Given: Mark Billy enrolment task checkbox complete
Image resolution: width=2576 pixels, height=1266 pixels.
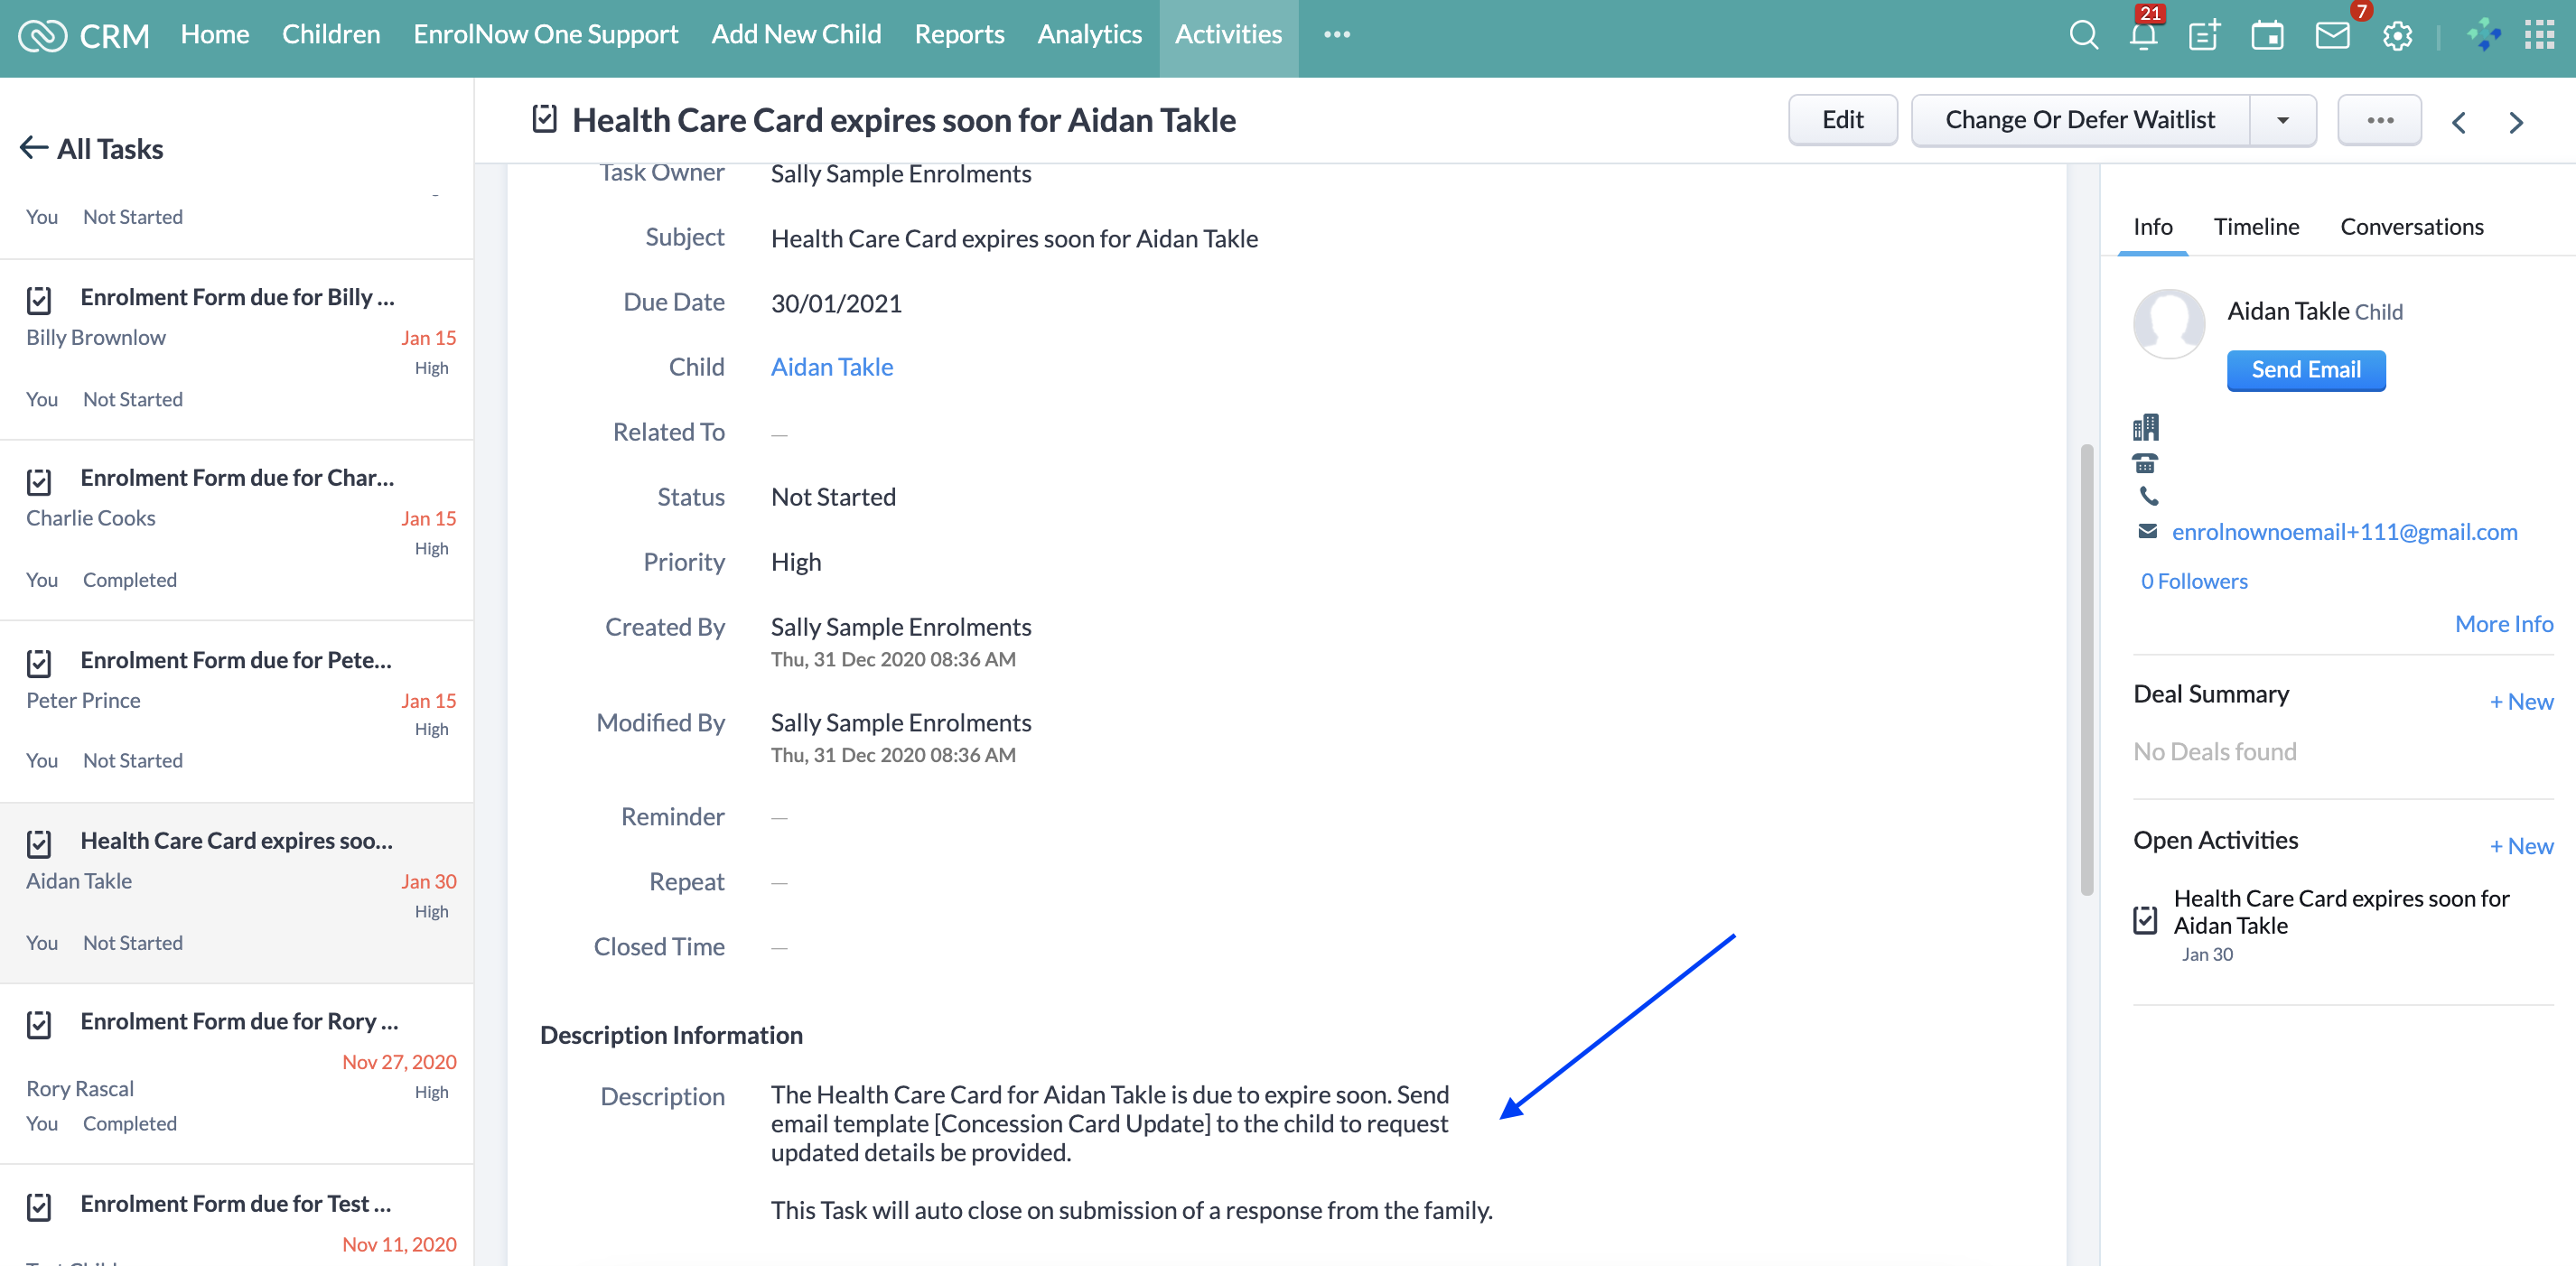Looking at the screenshot, I should [39, 299].
